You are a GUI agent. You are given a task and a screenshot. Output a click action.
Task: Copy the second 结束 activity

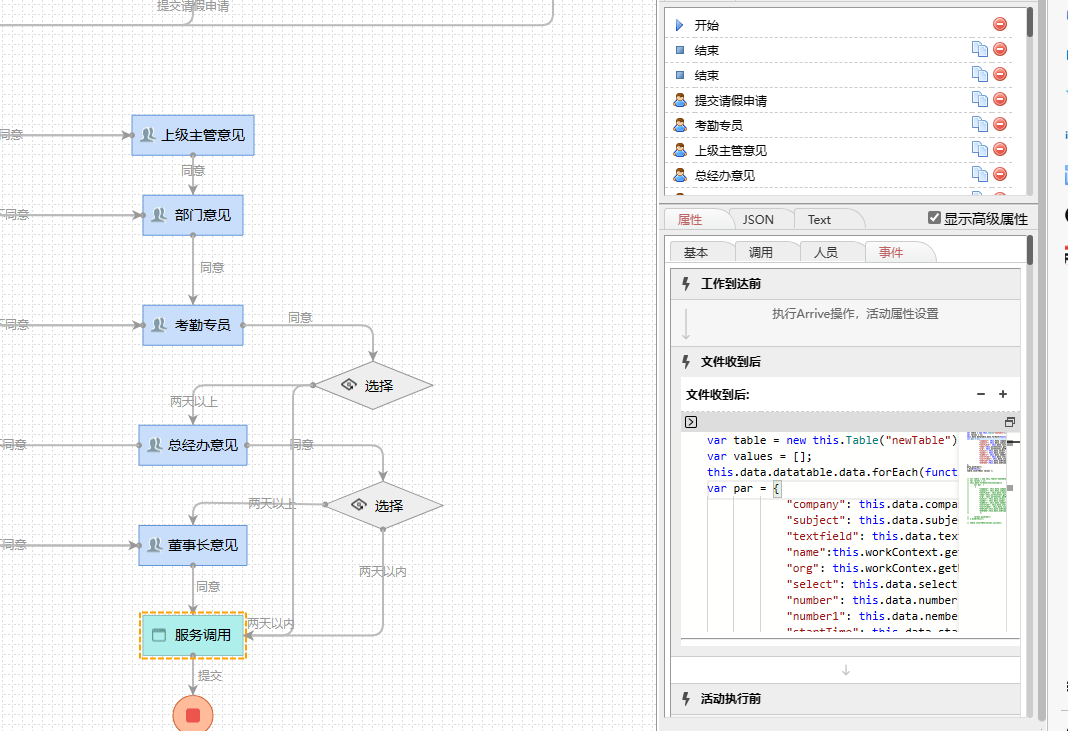(979, 74)
